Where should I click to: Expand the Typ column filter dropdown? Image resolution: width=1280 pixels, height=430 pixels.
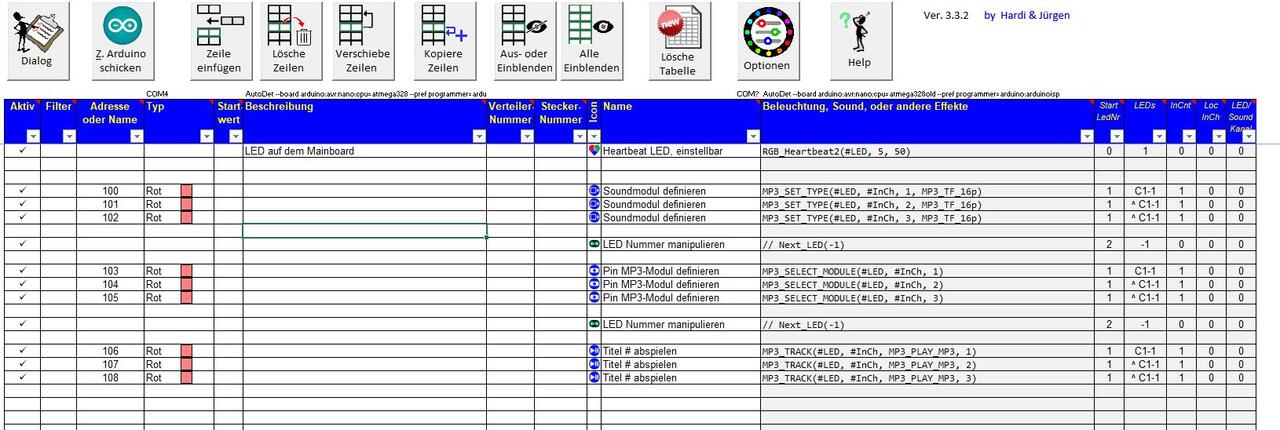(x=206, y=136)
